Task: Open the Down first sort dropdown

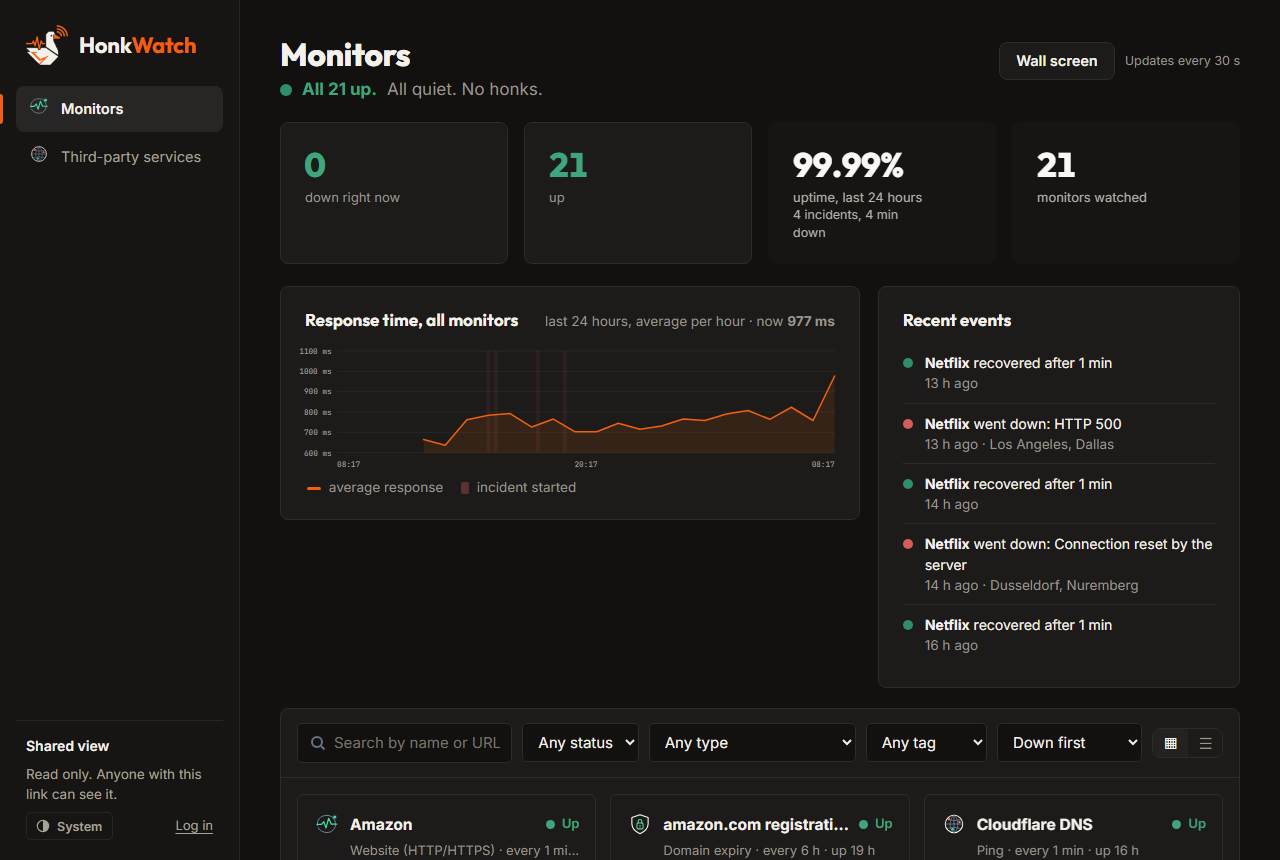Action: coord(1069,743)
